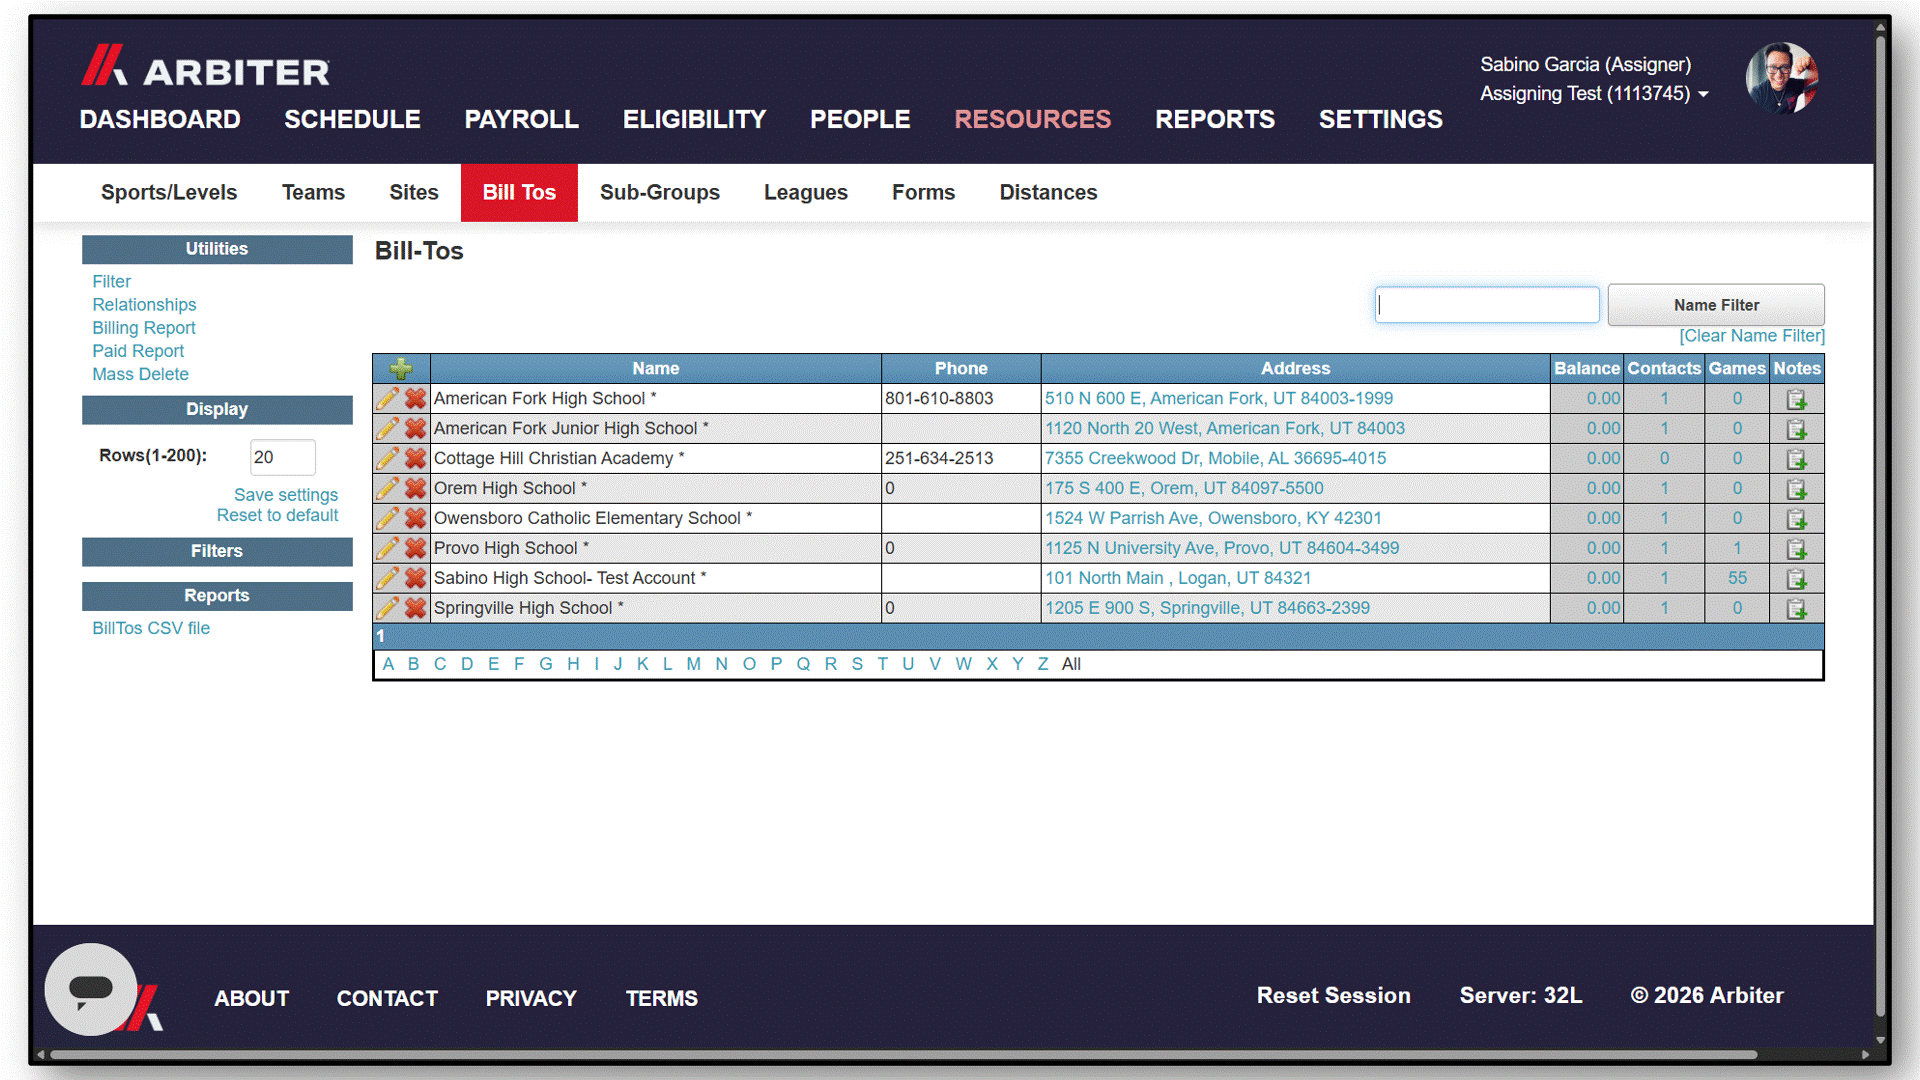Edit Provo High School pencil icon

point(388,549)
